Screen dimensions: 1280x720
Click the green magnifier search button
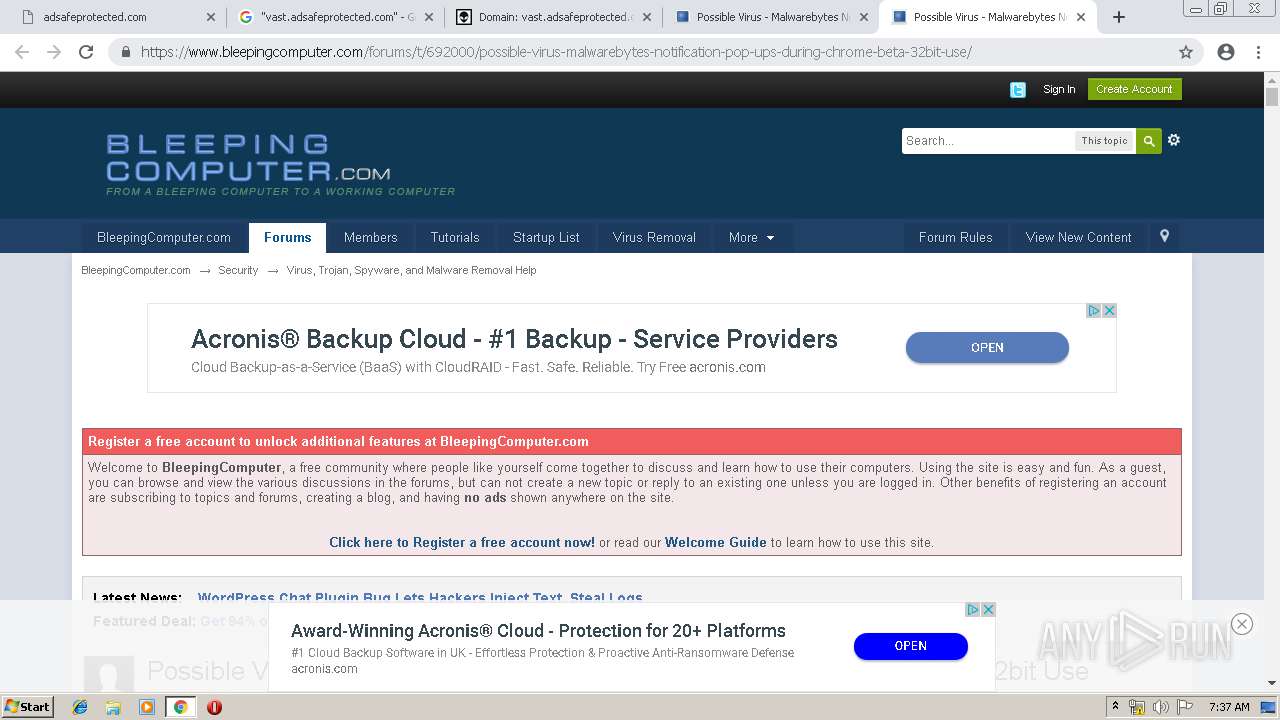pyautogui.click(x=1149, y=141)
